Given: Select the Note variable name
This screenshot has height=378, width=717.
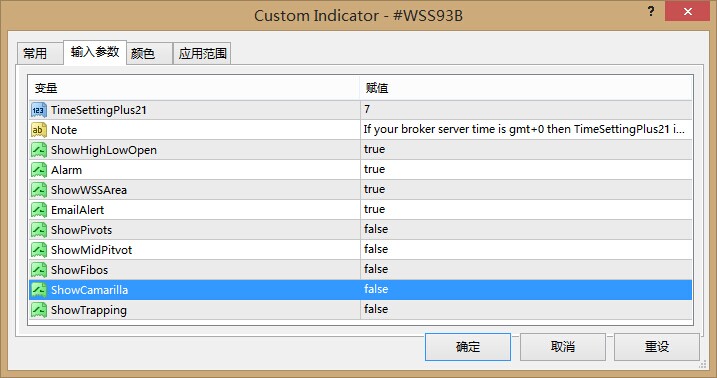Looking at the screenshot, I should click(x=64, y=130).
